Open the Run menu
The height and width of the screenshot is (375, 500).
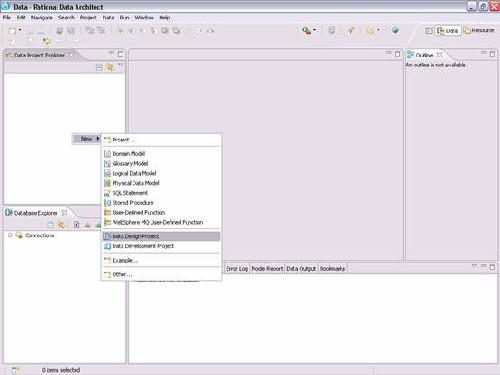pos(124,17)
